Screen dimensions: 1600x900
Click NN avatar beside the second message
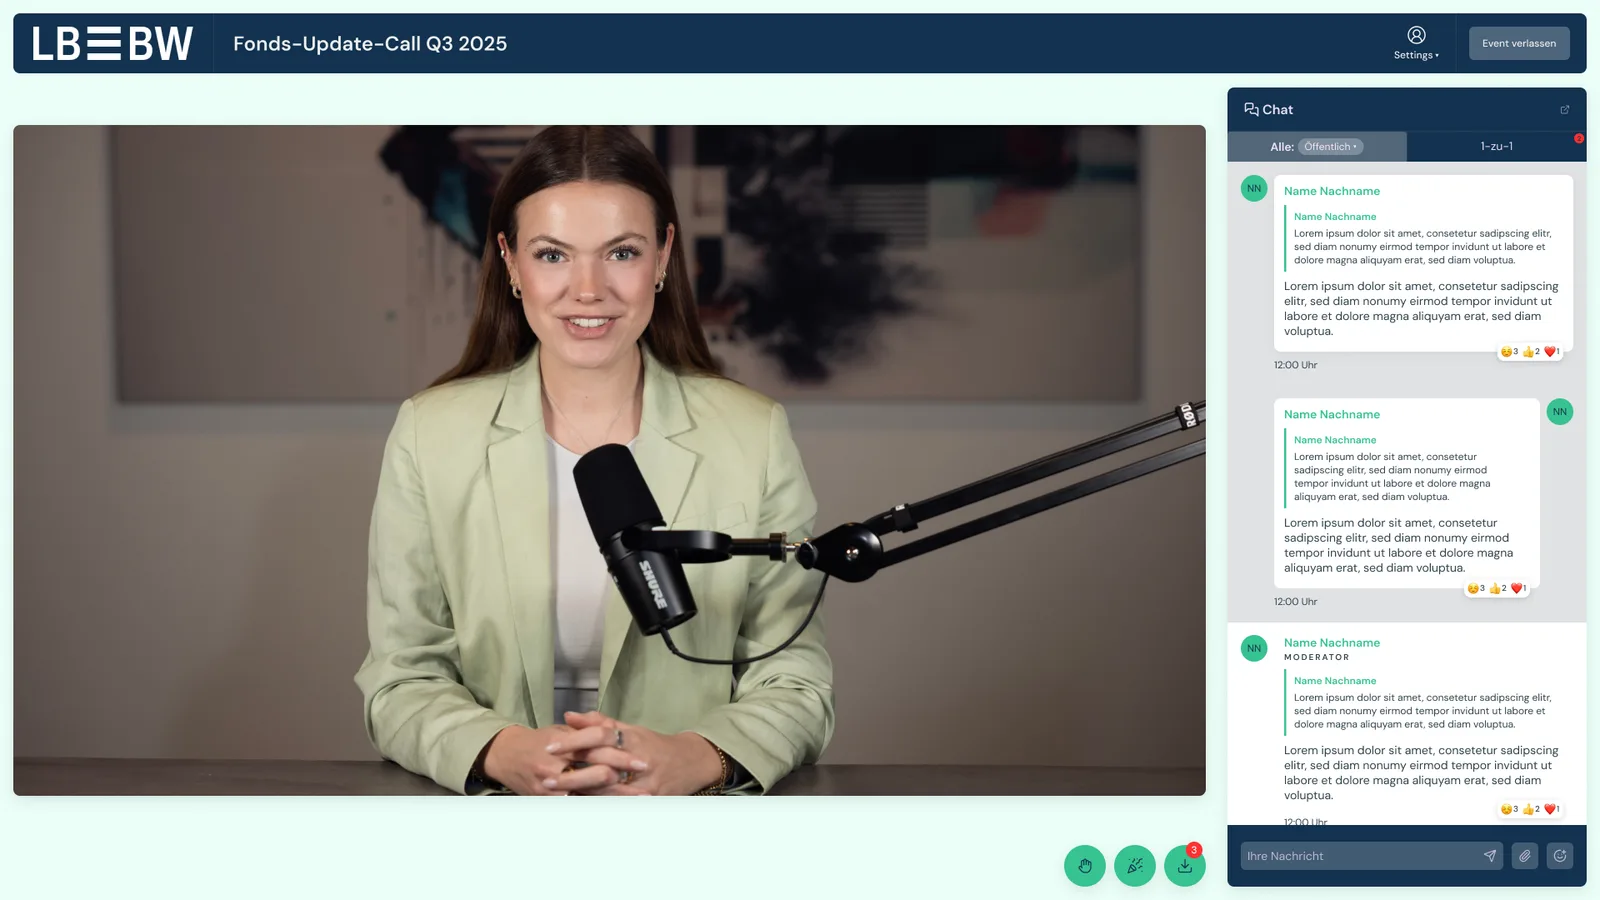pos(1560,412)
